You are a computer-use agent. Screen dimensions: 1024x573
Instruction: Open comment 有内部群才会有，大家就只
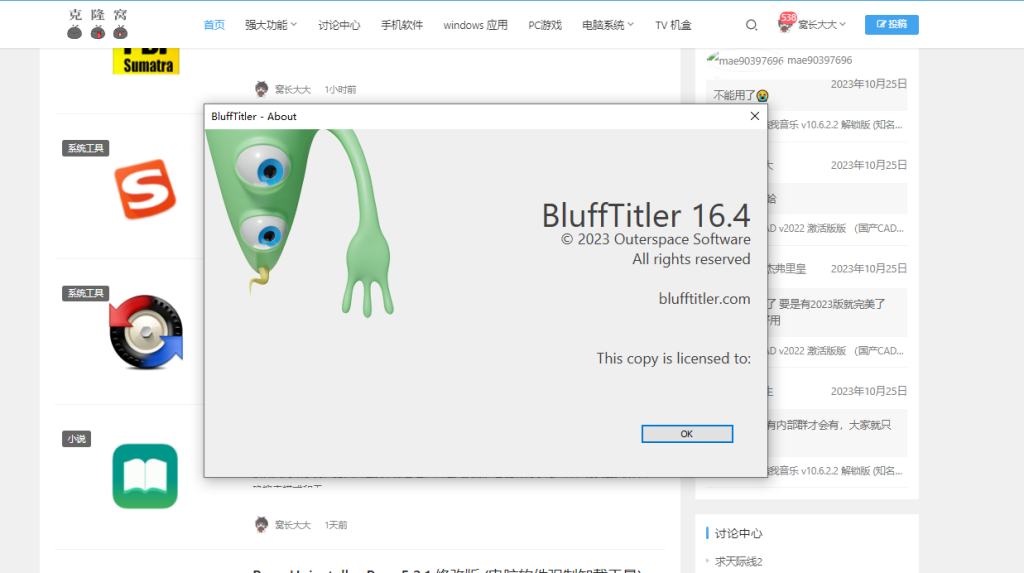click(829, 425)
